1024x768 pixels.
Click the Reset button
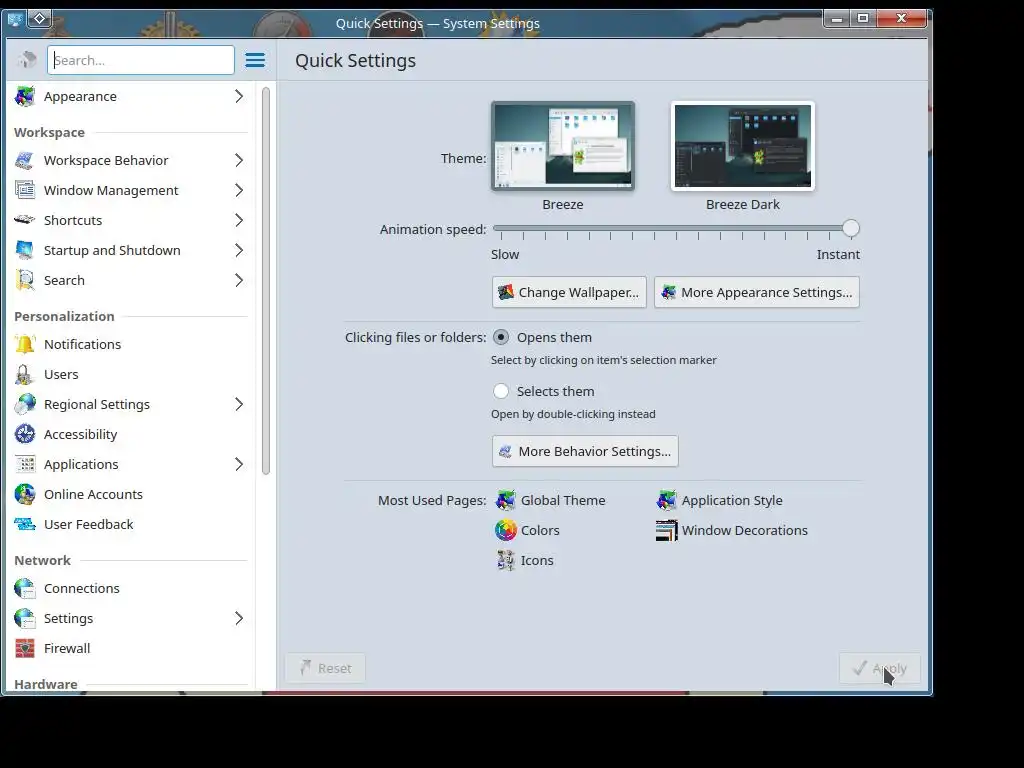325,668
